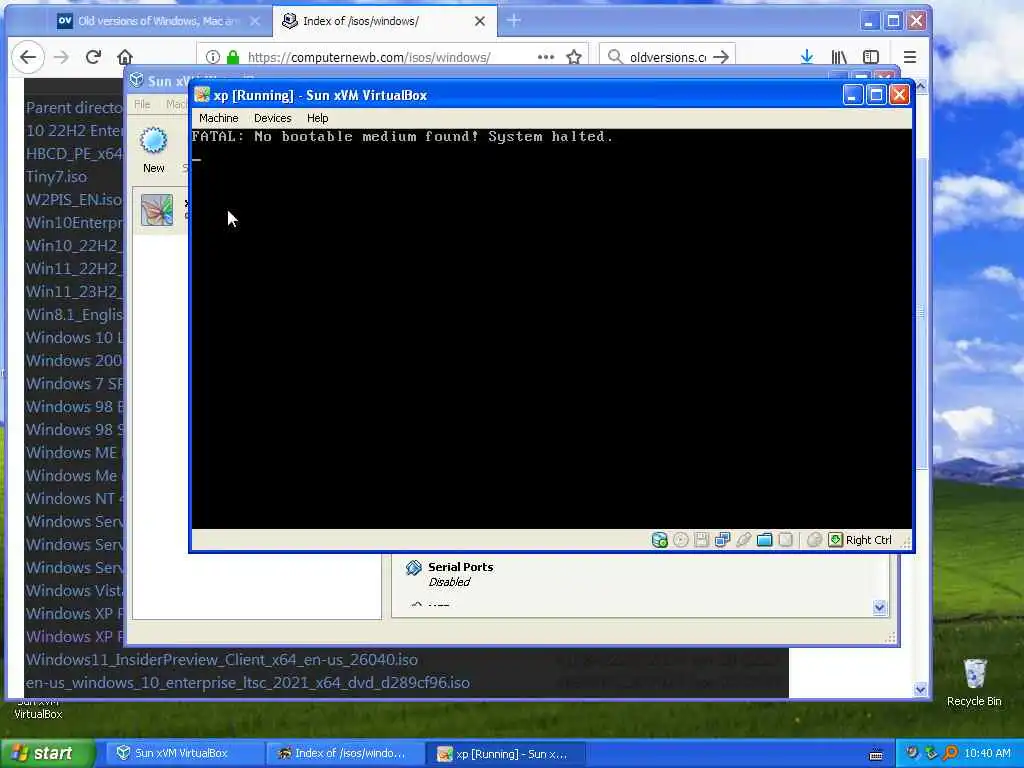This screenshot has height=768, width=1024.
Task: Open Windows11_InsiderPreview_Client_x64 iso link
Action: (221, 660)
